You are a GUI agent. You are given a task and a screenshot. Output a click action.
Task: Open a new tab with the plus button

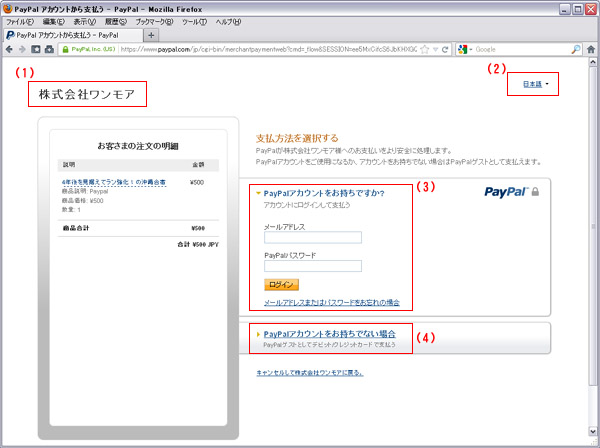coord(151,35)
